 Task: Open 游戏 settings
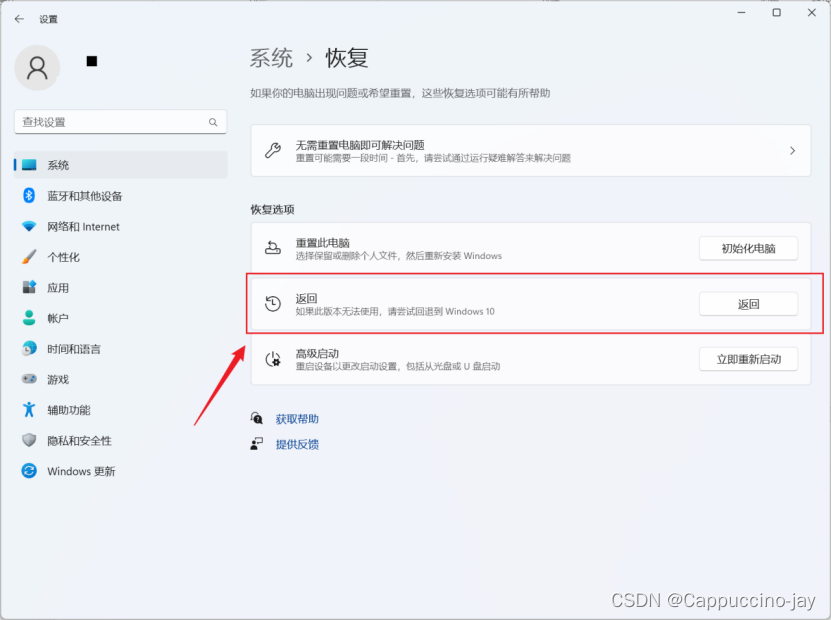(121, 379)
